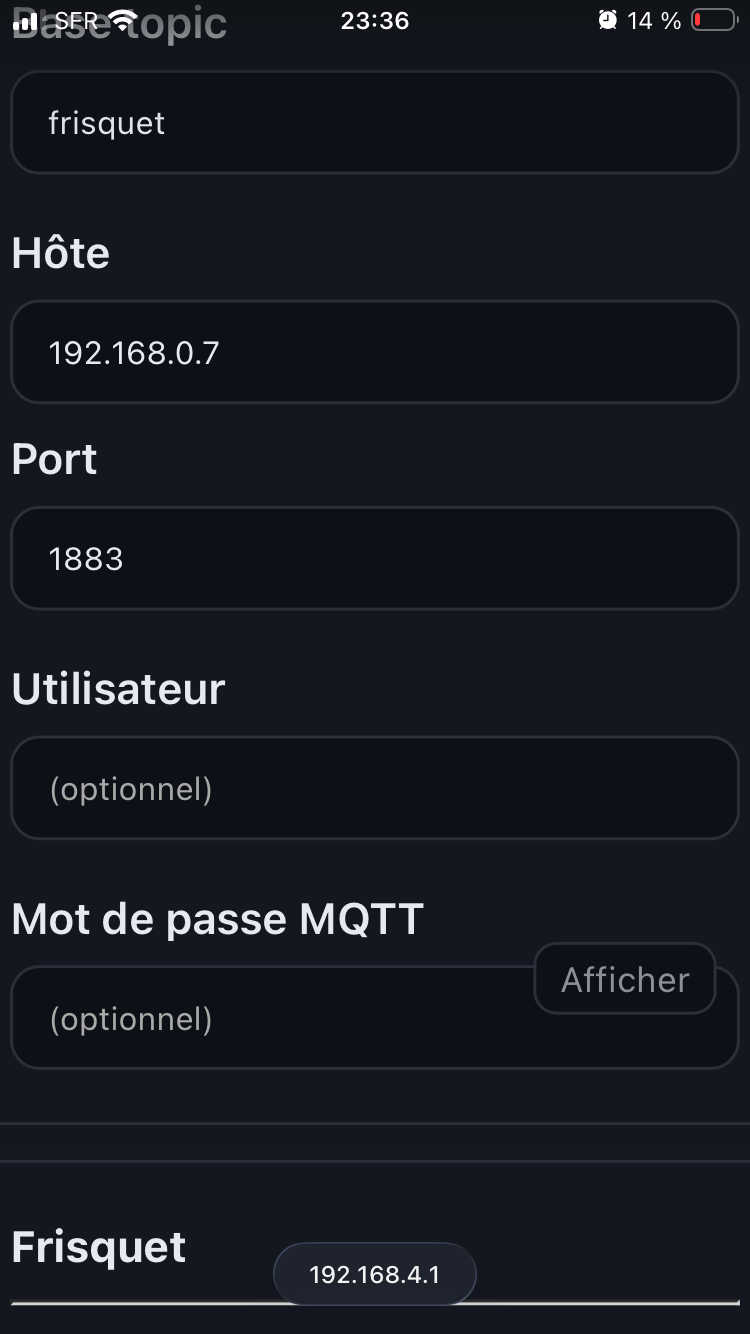Image resolution: width=750 pixels, height=1334 pixels.
Task: Select the Port field showing 1883
Action: click(375, 558)
